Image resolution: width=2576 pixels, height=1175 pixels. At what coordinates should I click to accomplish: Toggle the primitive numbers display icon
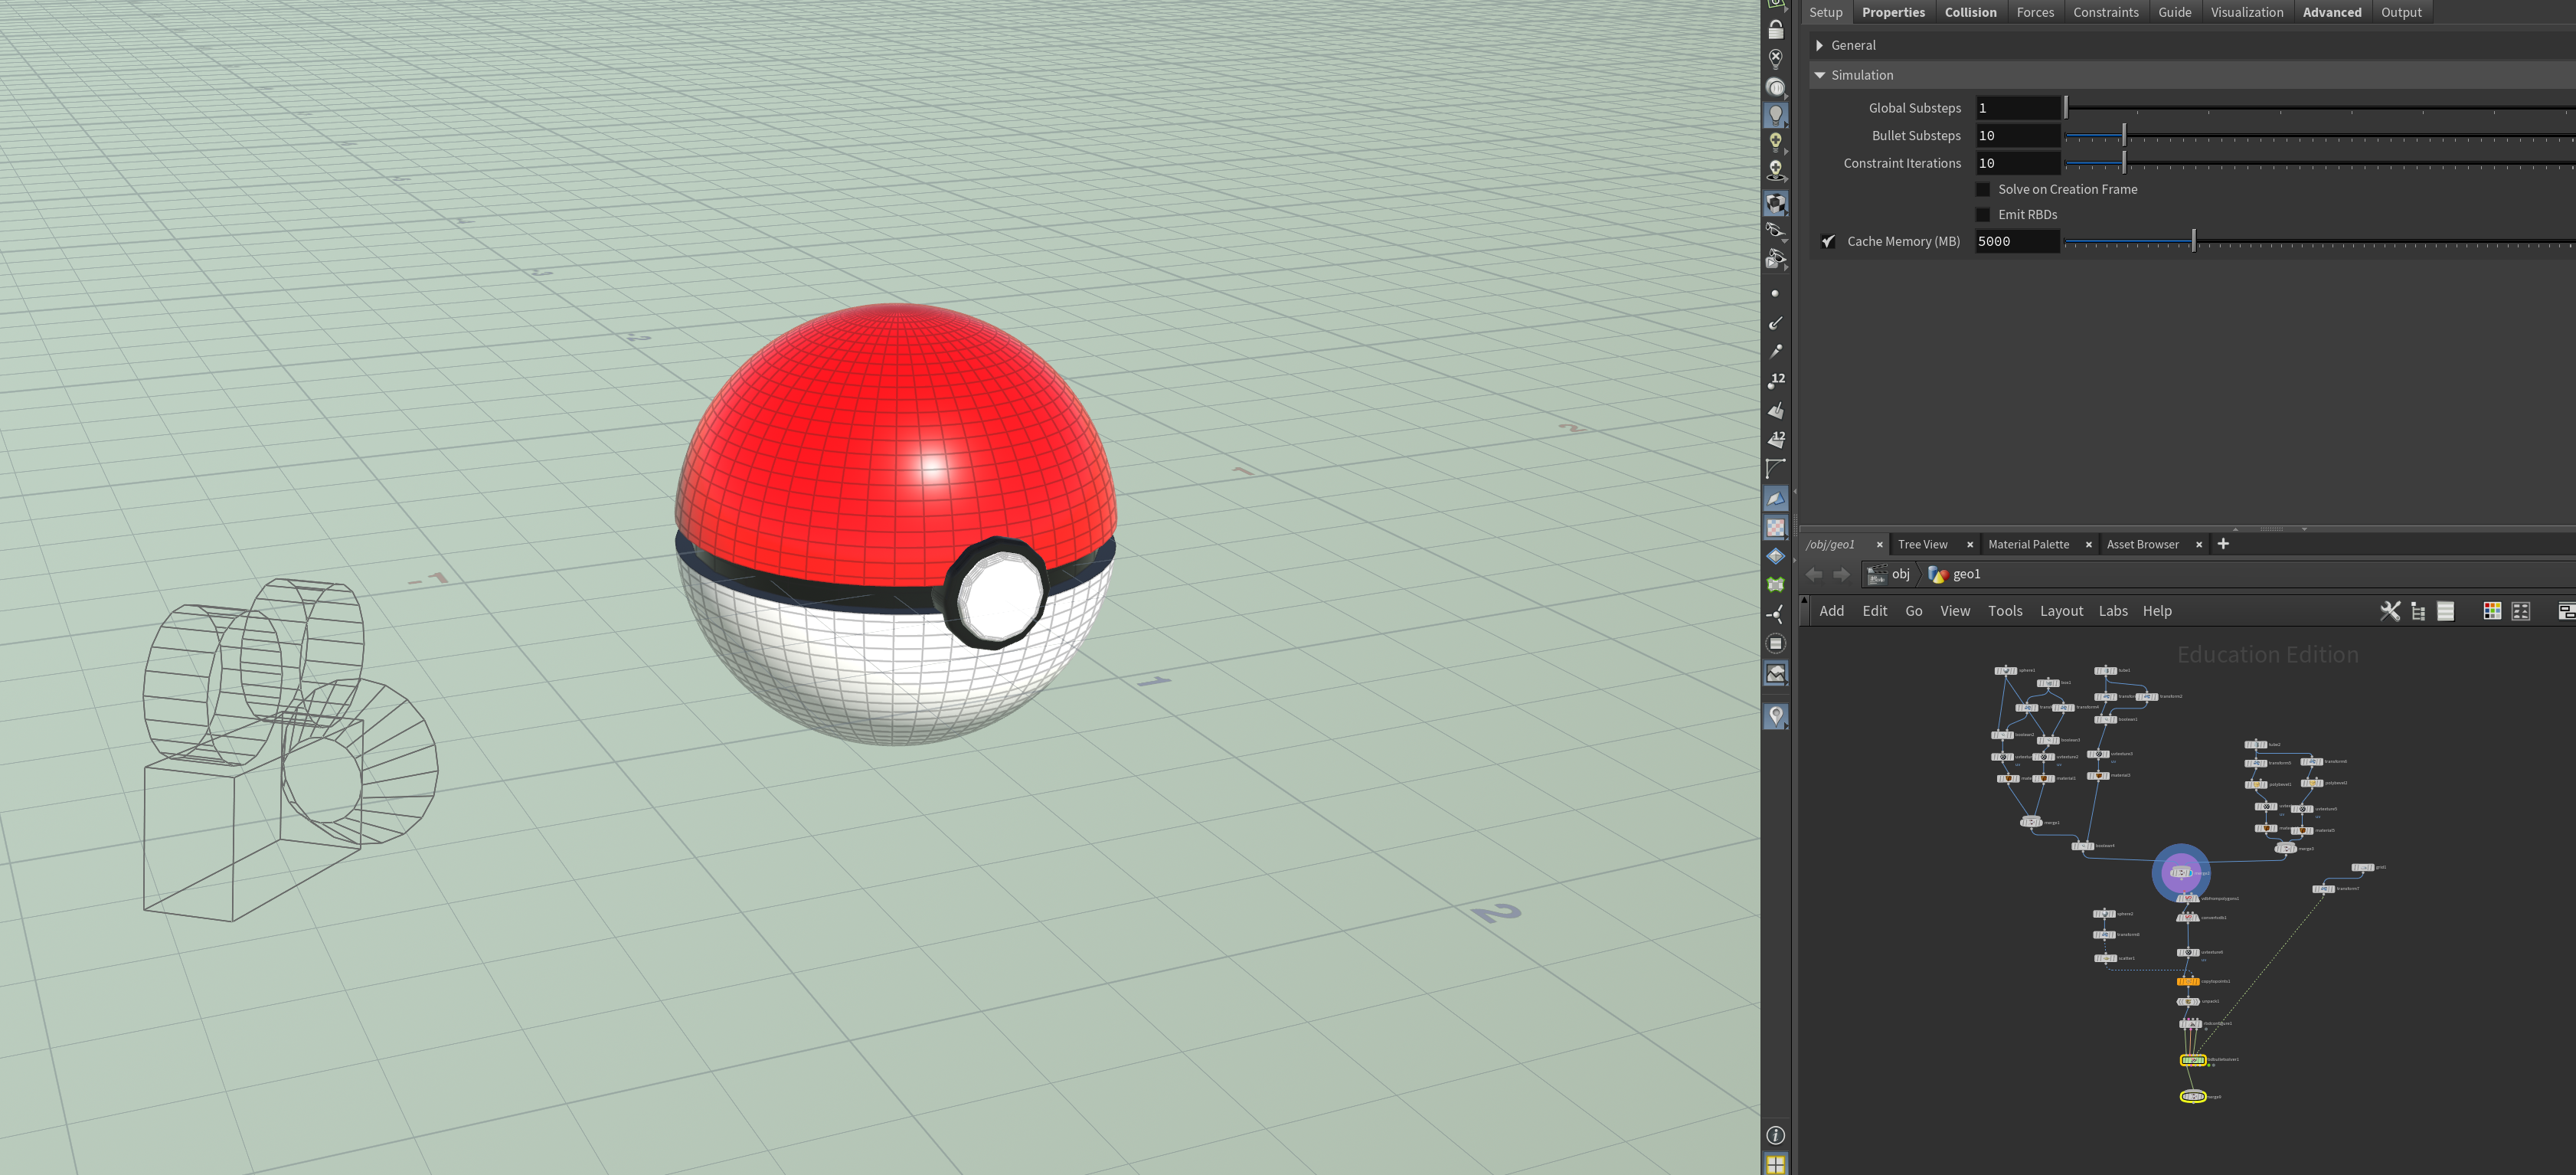click(x=1775, y=439)
